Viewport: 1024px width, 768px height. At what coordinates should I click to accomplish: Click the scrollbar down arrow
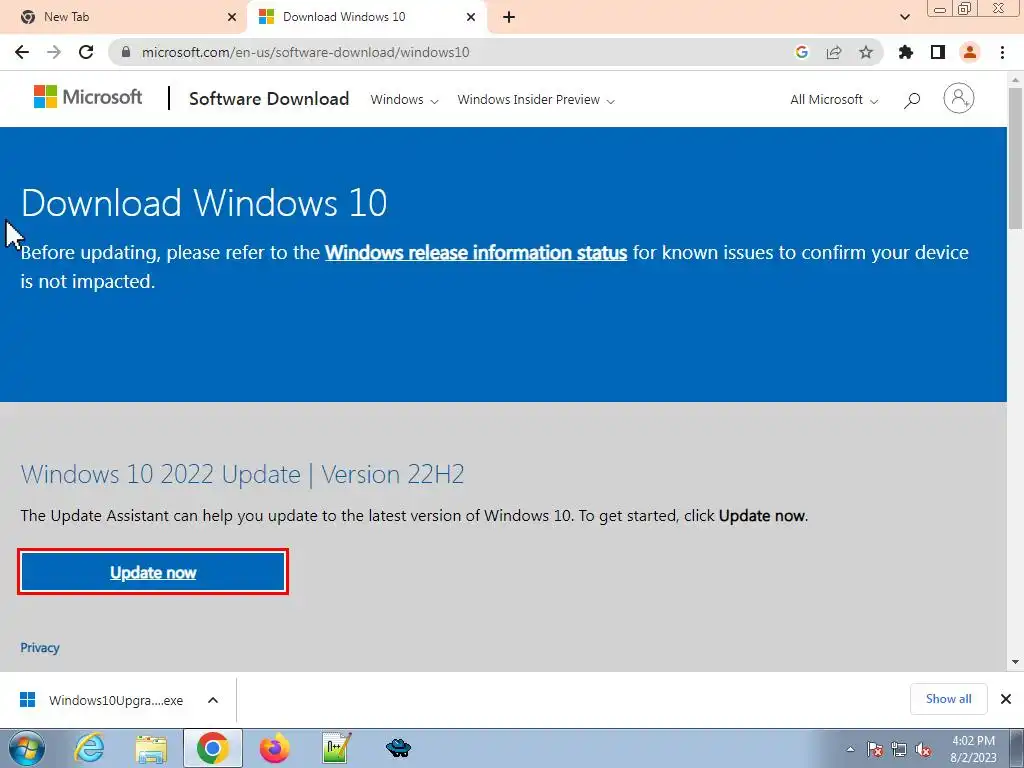pyautogui.click(x=1016, y=662)
